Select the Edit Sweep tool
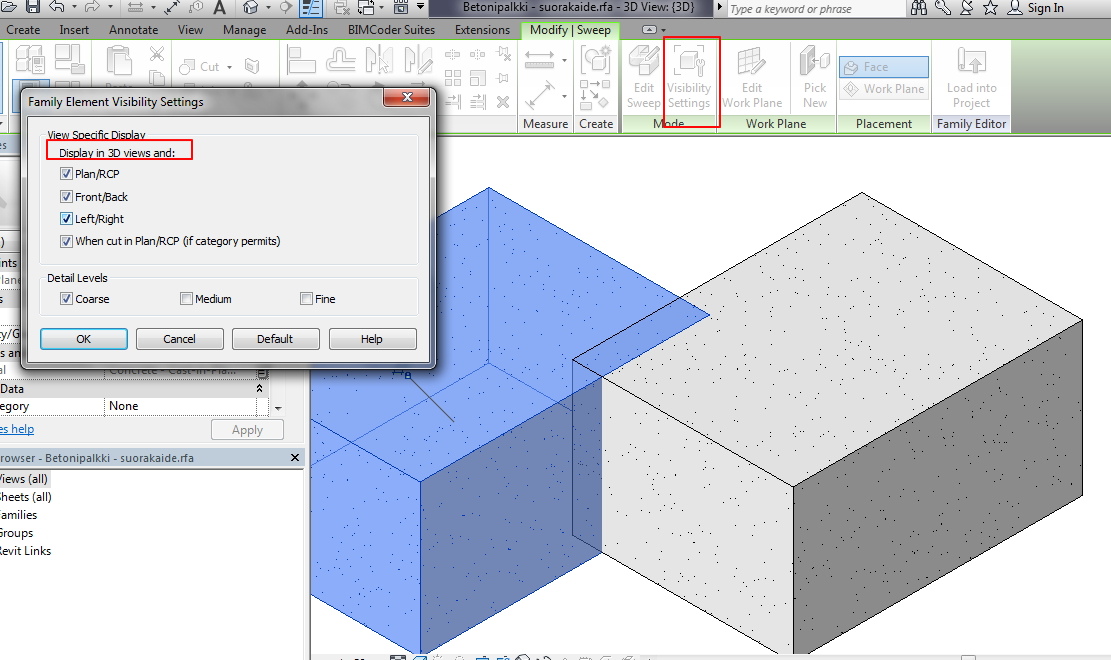Image resolution: width=1111 pixels, height=660 pixels. (643, 78)
